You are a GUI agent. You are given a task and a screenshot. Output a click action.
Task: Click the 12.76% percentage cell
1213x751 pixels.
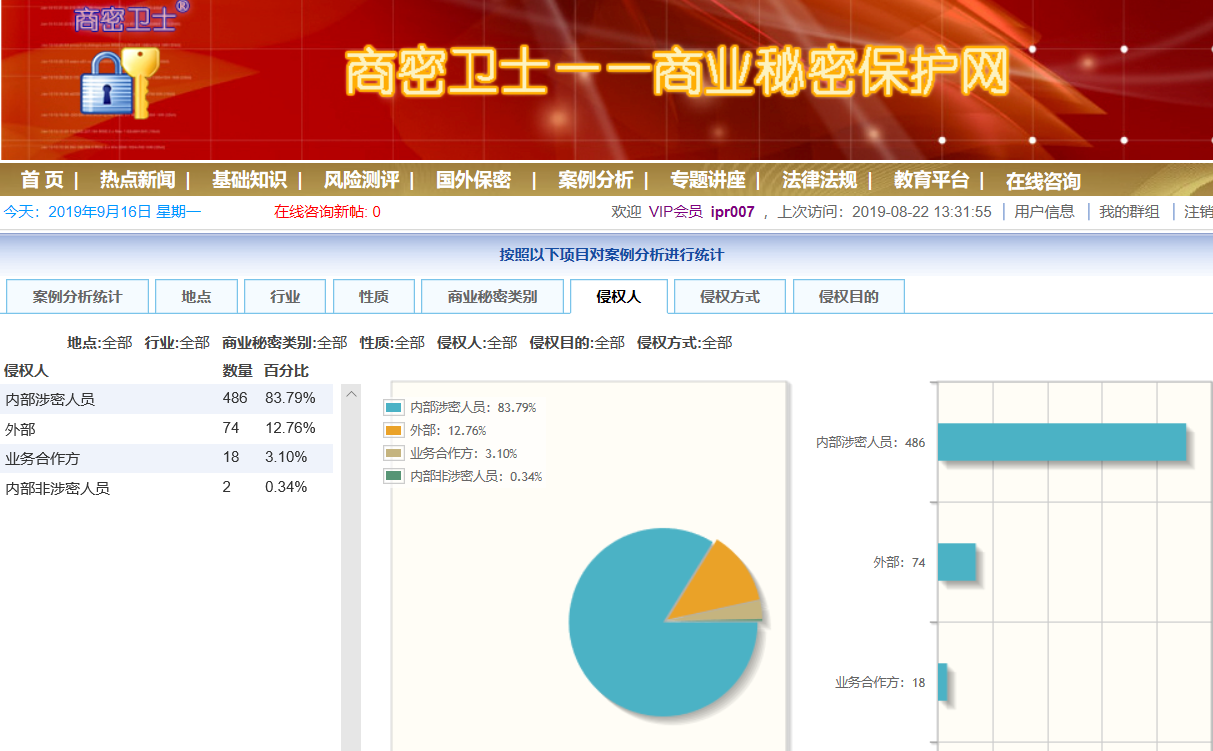[290, 428]
